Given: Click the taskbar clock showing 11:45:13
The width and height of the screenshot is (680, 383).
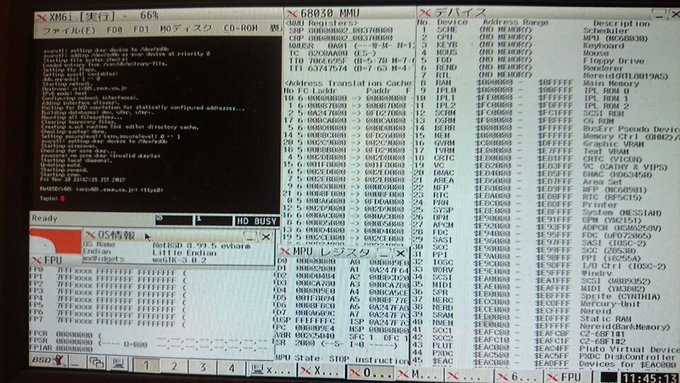Looking at the screenshot, I should tap(650, 378).
